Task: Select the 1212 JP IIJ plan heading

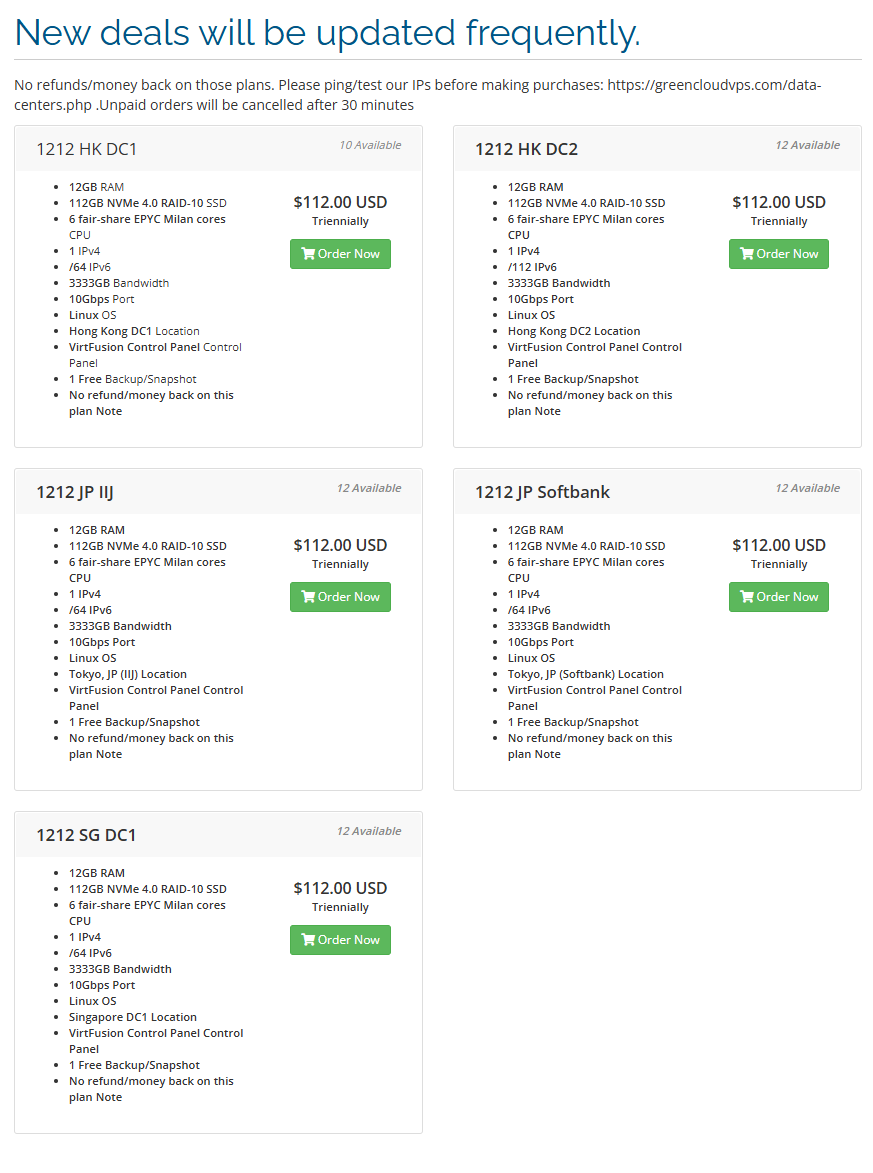Action: [x=82, y=492]
